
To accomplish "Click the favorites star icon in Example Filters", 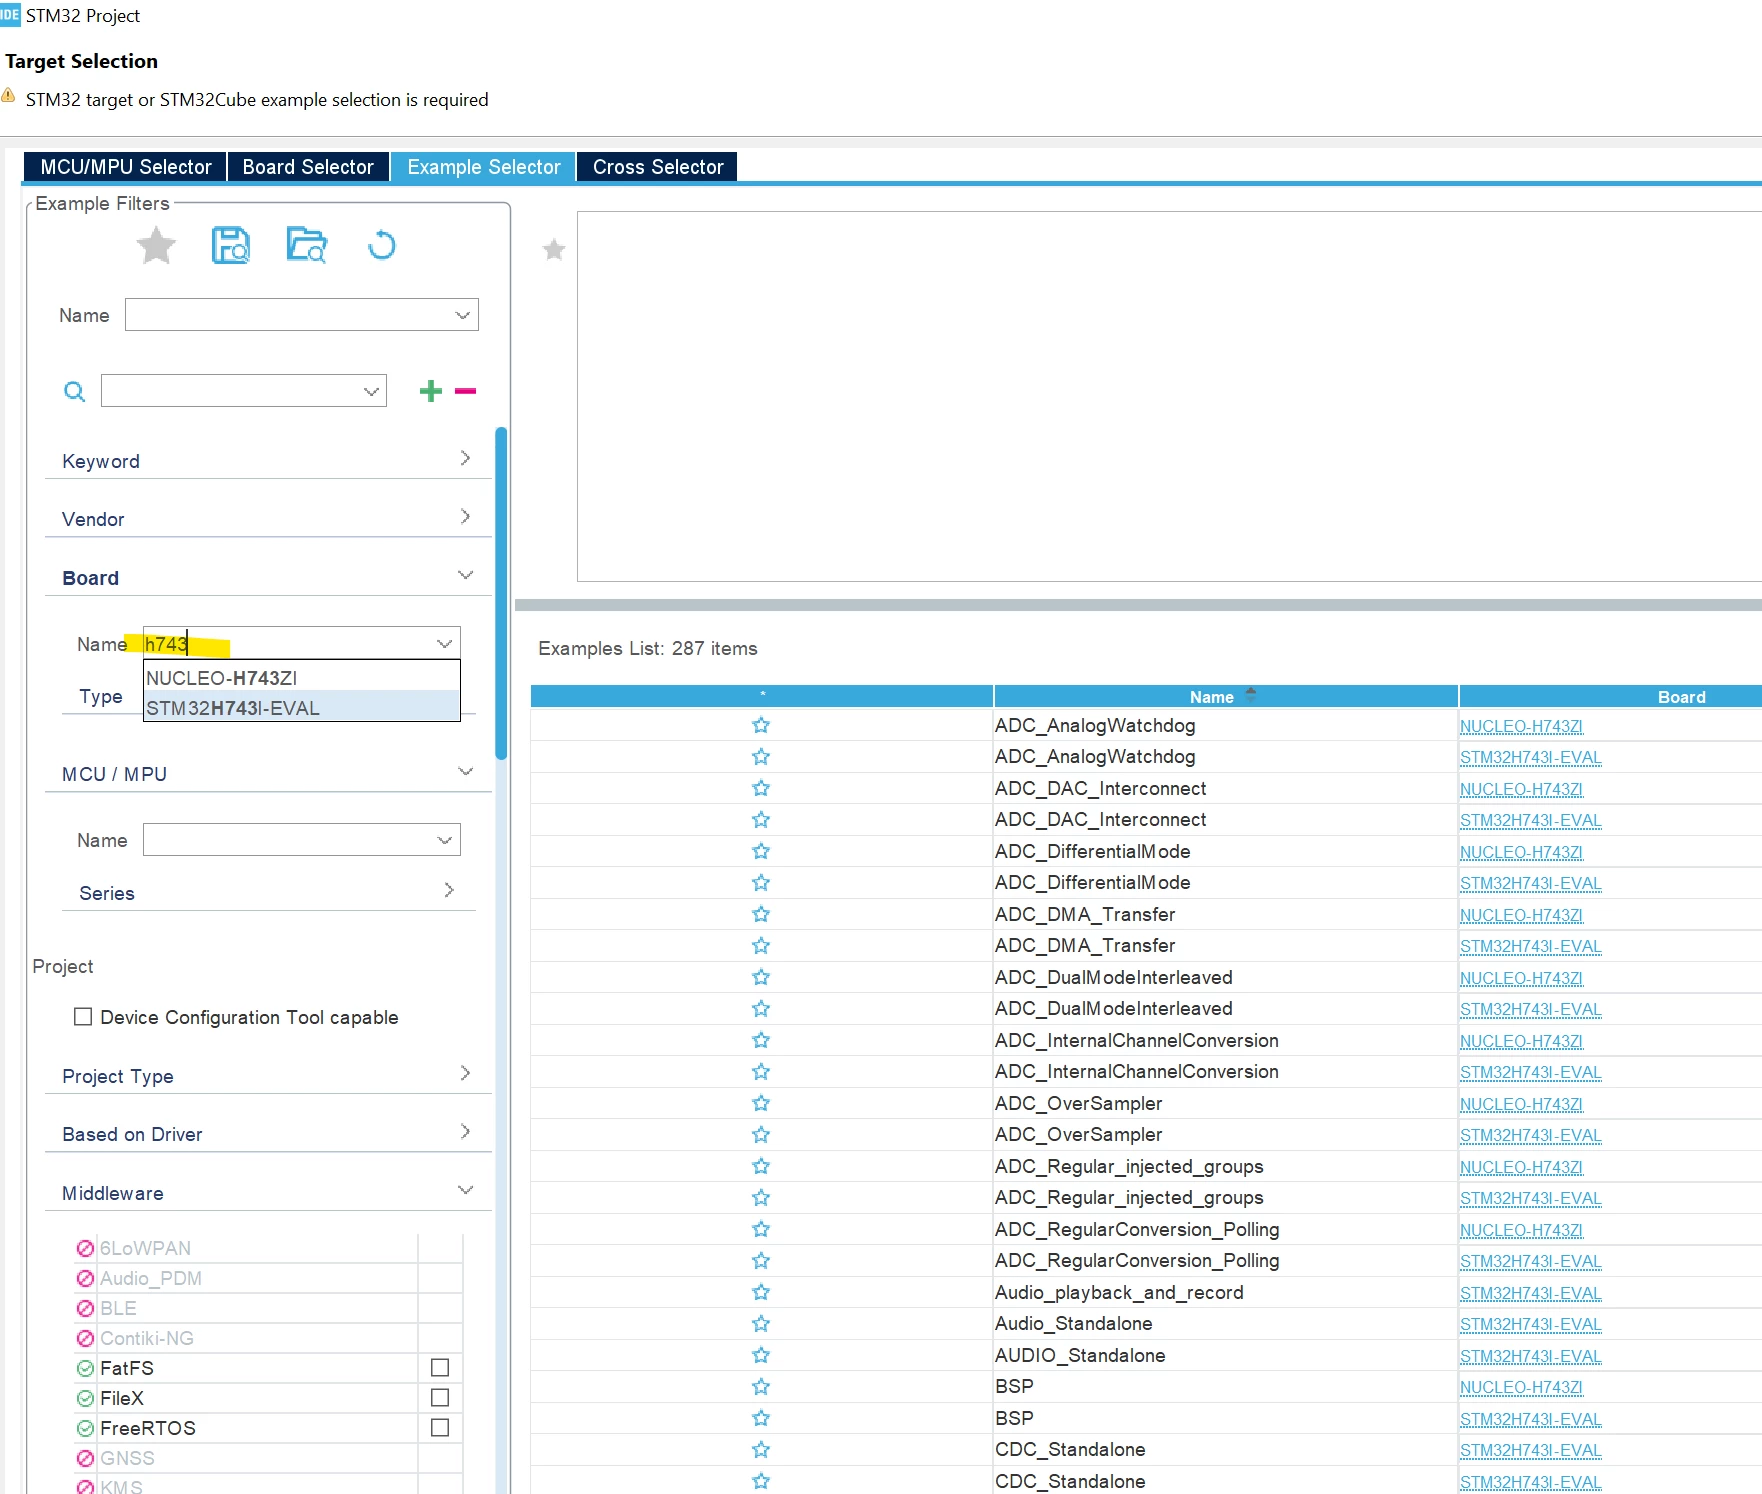I will tap(156, 246).
